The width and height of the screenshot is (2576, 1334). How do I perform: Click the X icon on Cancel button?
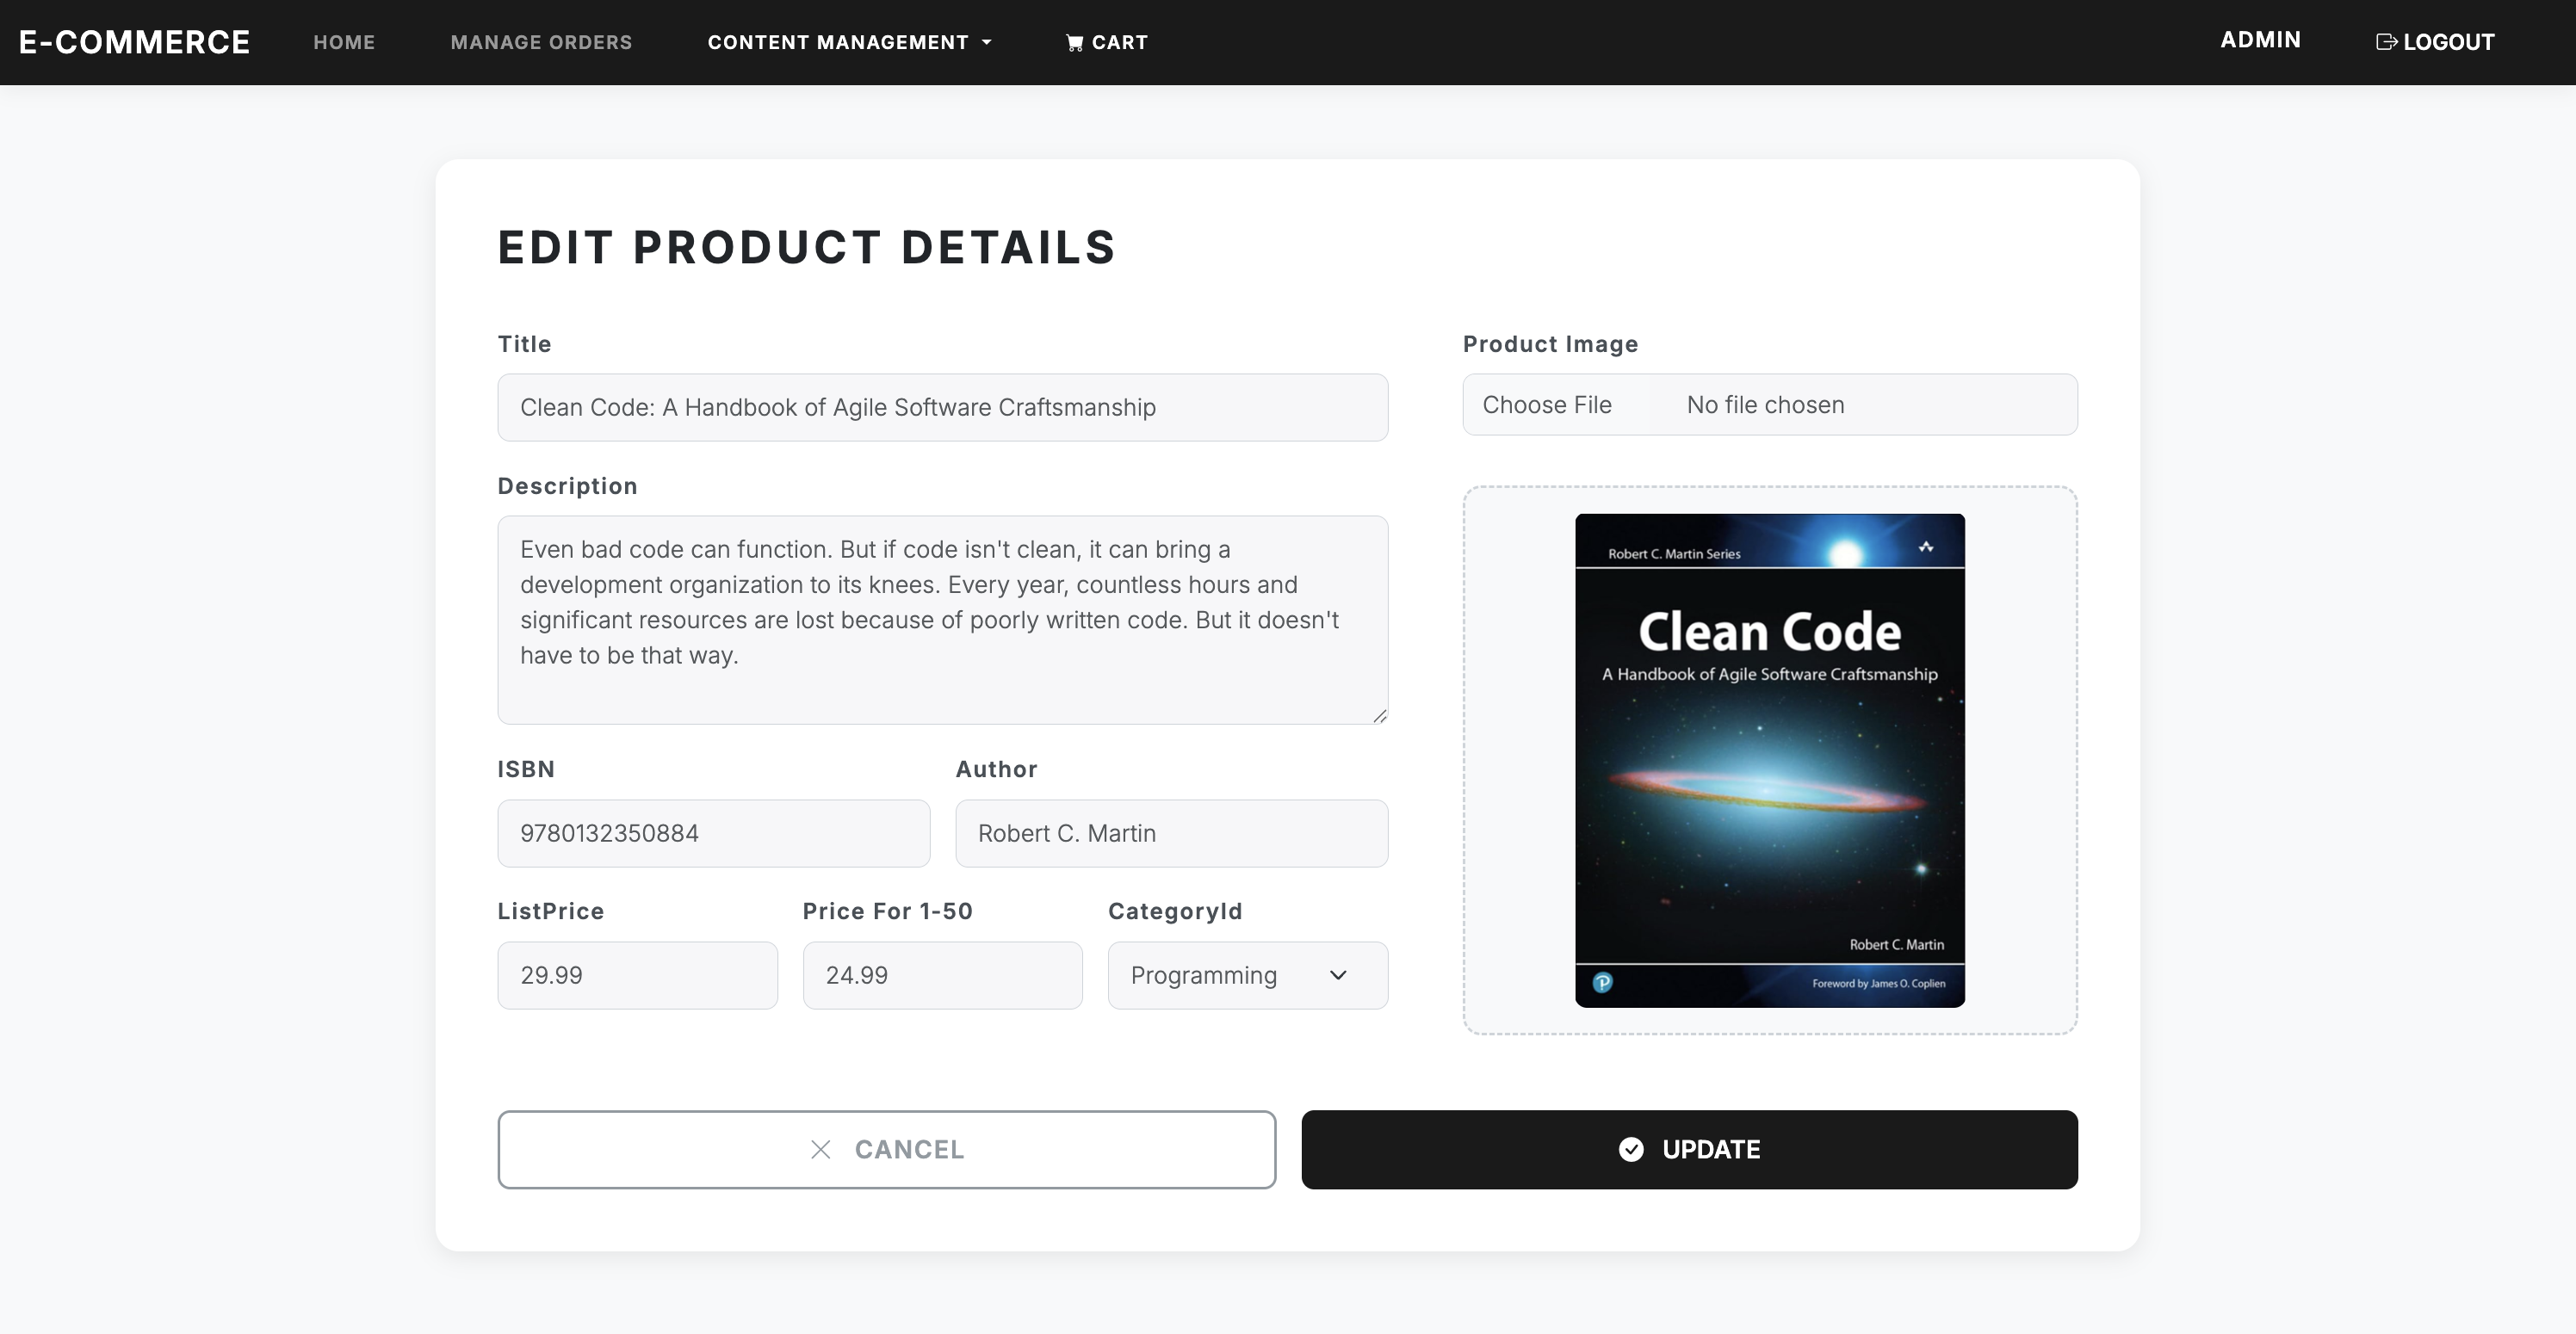tap(820, 1150)
